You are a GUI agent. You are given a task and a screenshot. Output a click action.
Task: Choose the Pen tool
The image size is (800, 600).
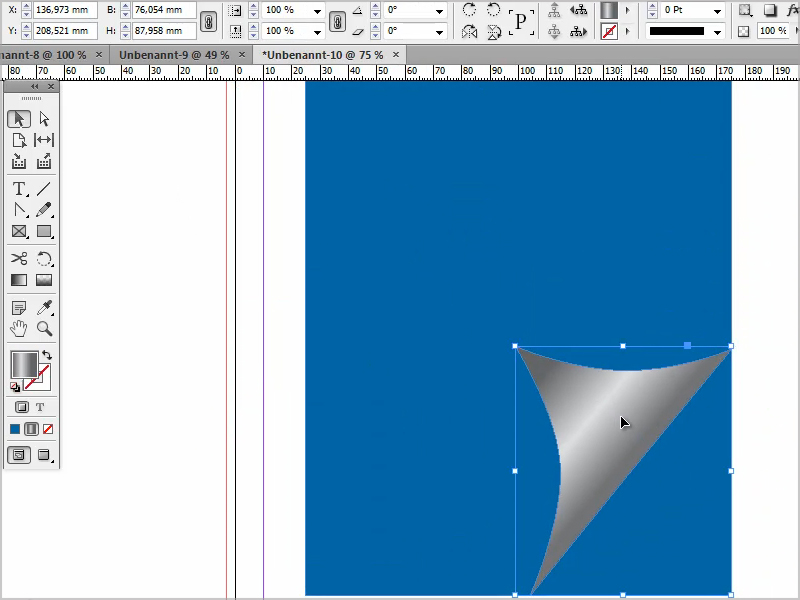pyautogui.click(x=19, y=209)
